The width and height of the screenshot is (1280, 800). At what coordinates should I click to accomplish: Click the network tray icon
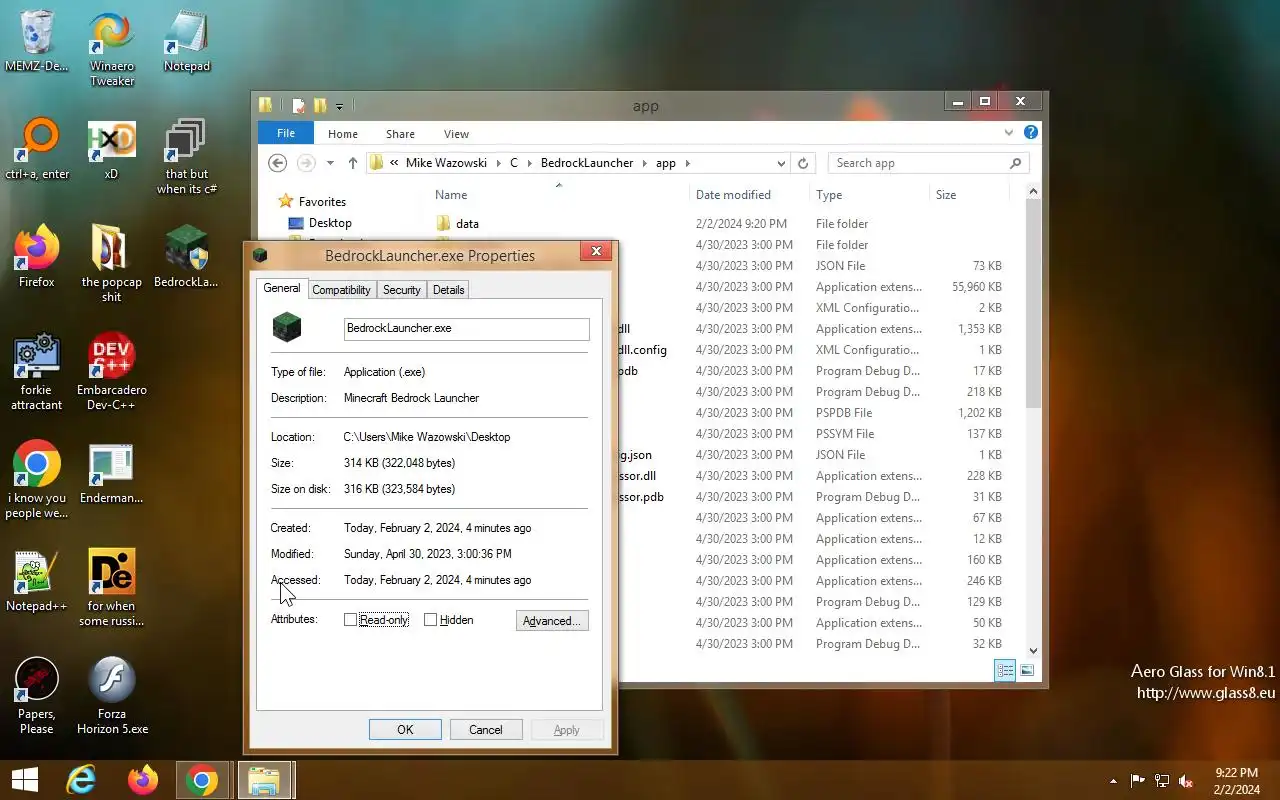point(1162,781)
